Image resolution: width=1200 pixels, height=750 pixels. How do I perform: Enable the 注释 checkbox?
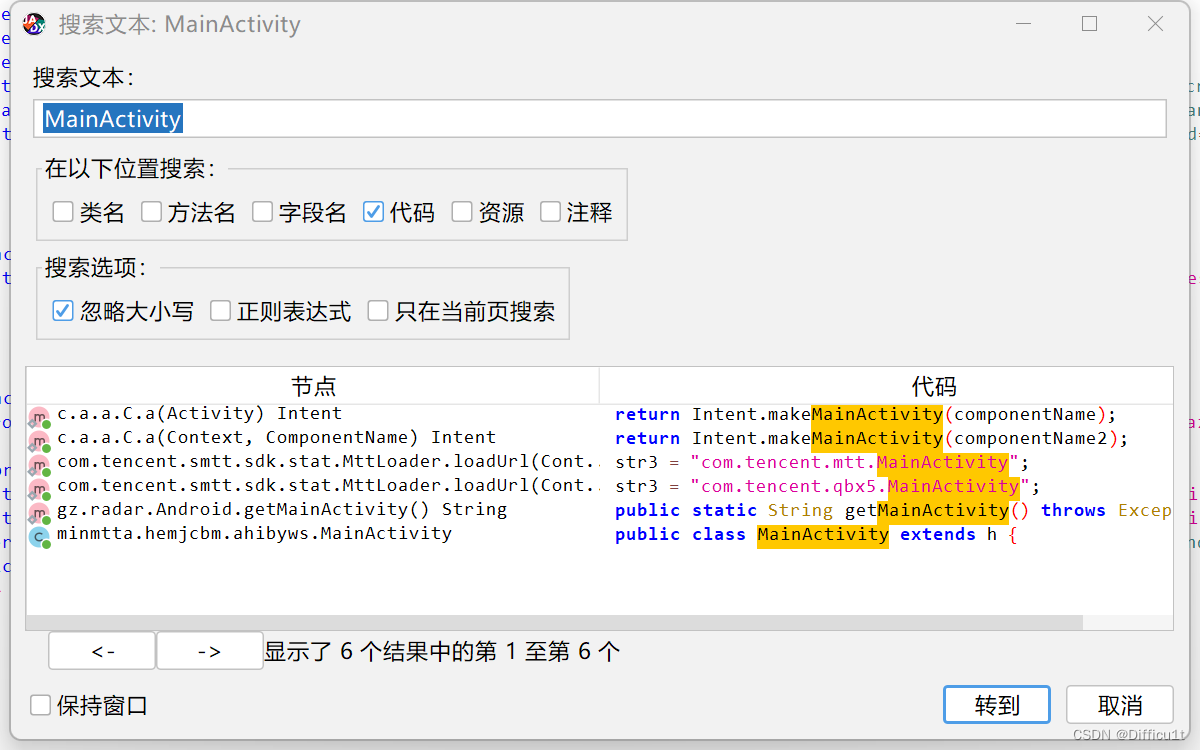tap(550, 212)
